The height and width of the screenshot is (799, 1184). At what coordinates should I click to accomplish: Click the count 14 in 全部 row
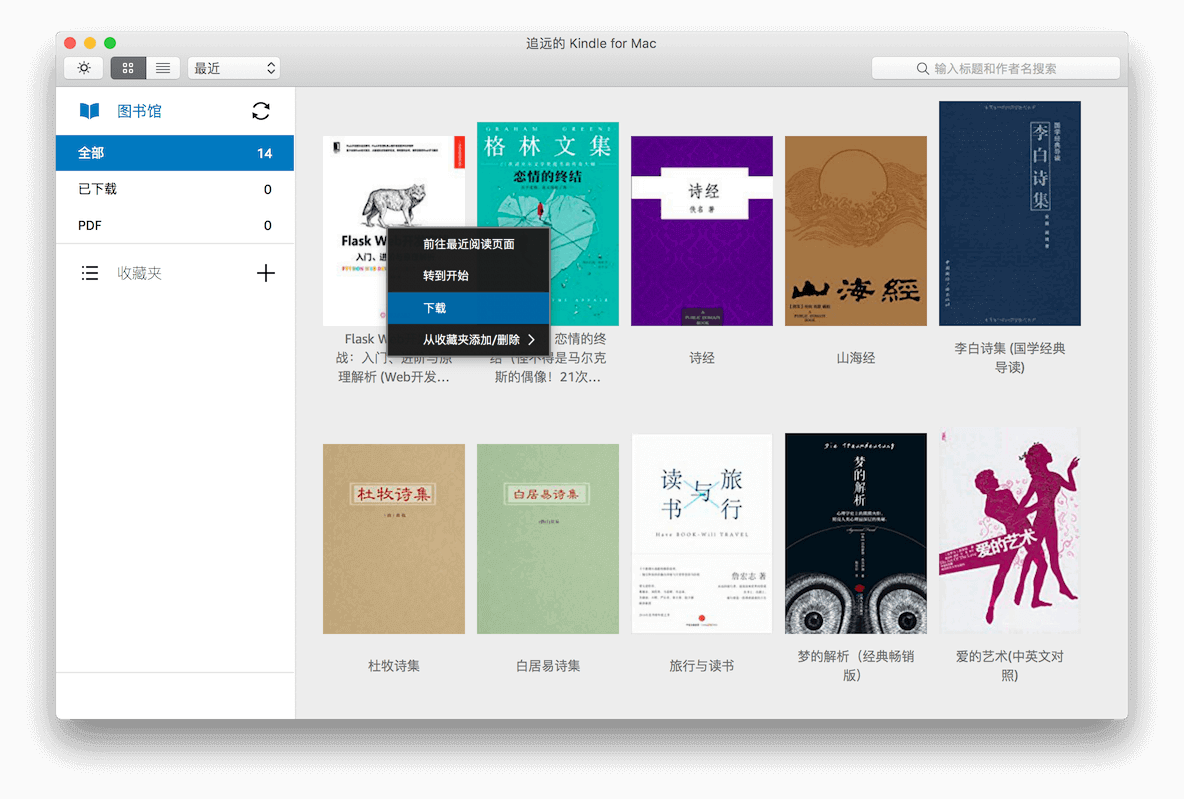264,153
